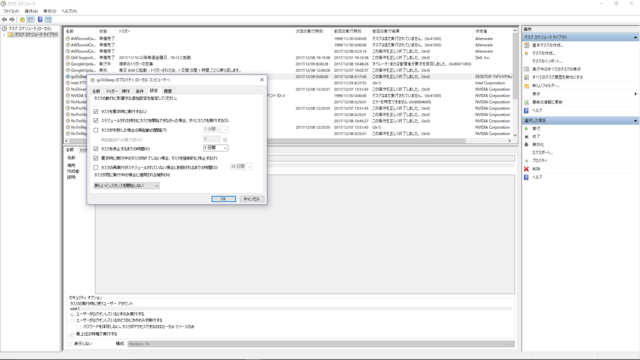This screenshot has height=360, width=640.
Task: Switch to Conditions tab in goToSleep properties
Action: point(140,91)
